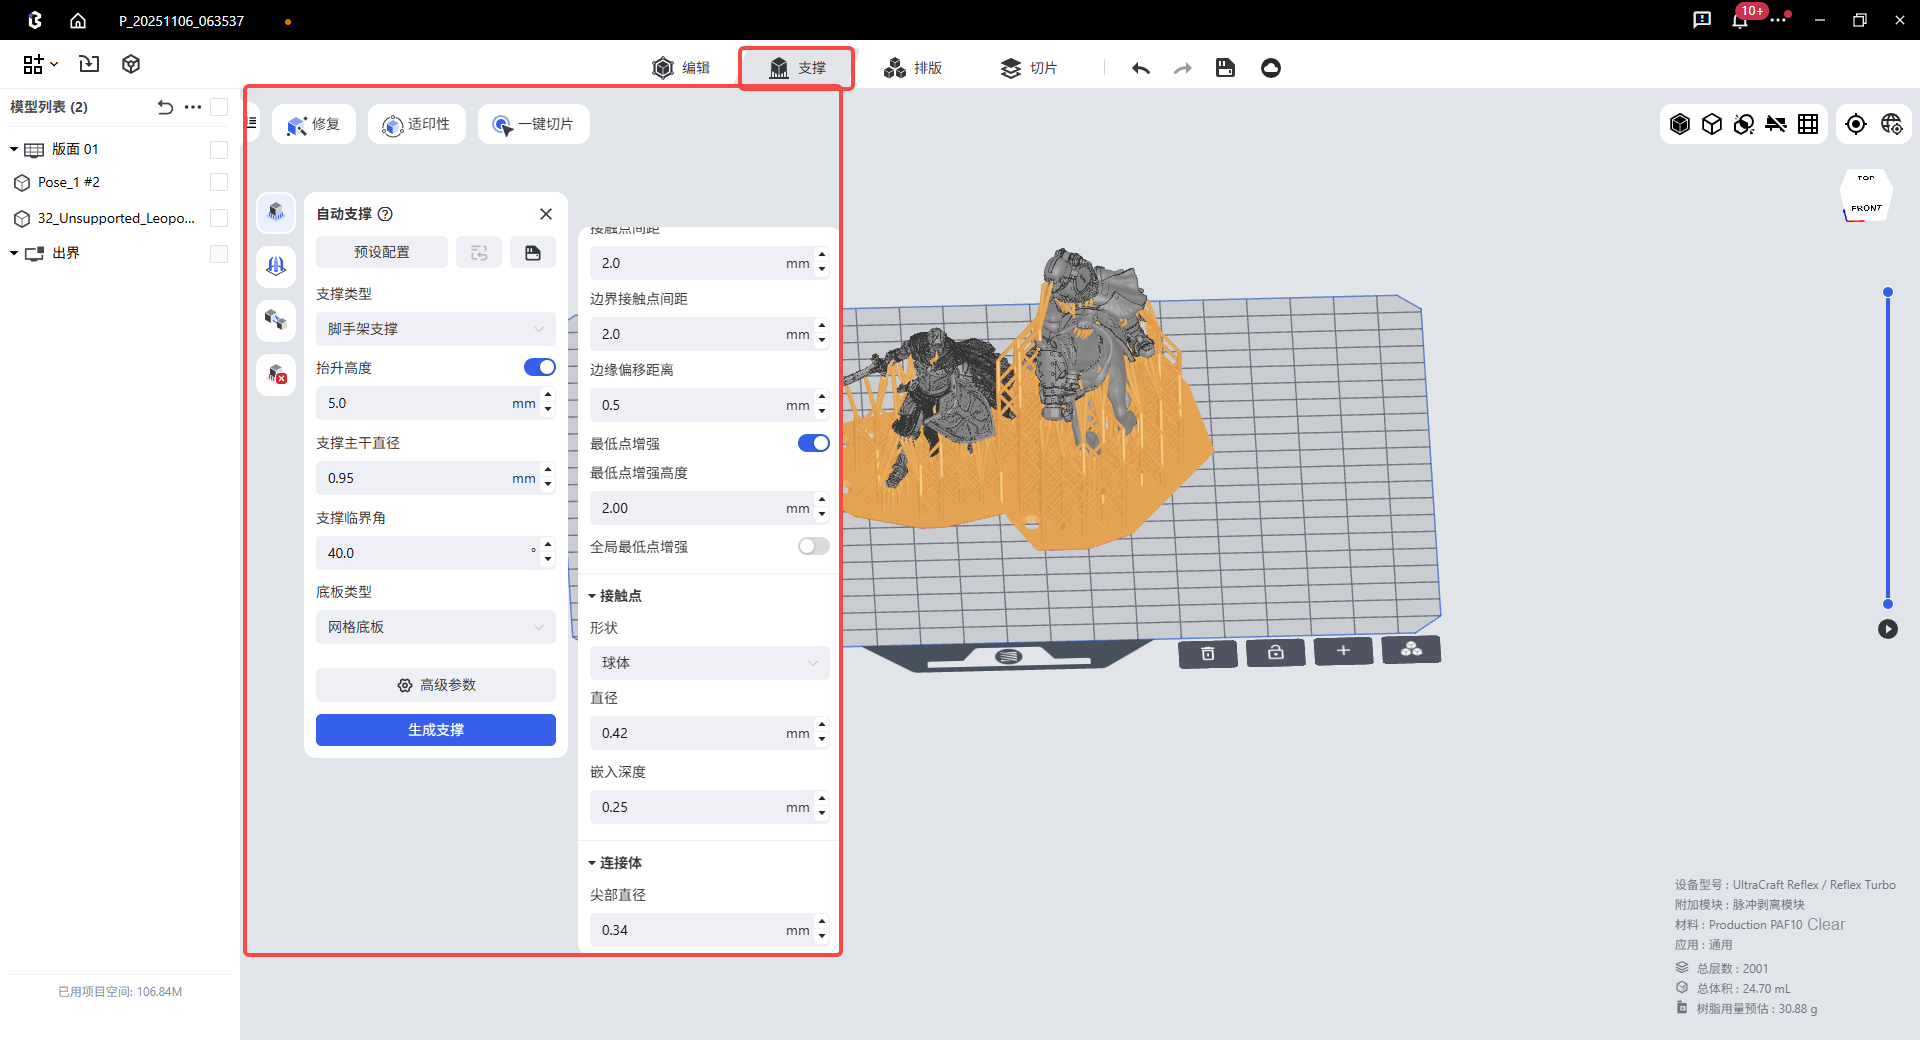Play the layer preview animation
The image size is (1920, 1040).
(x=1888, y=629)
